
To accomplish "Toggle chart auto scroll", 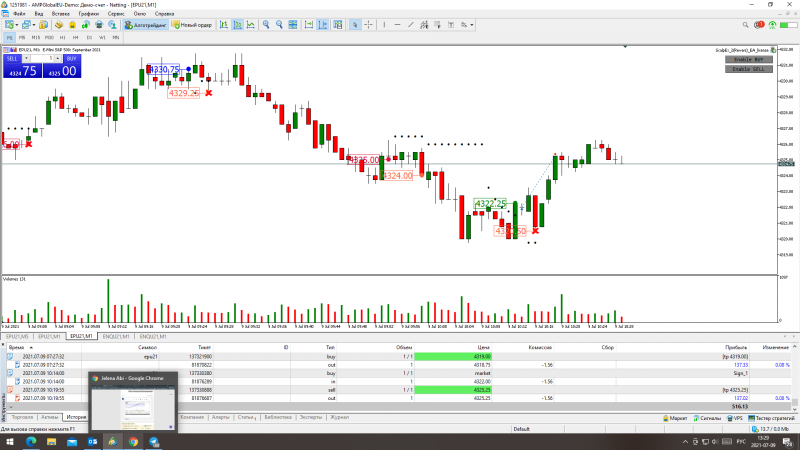I will (x=309, y=24).
